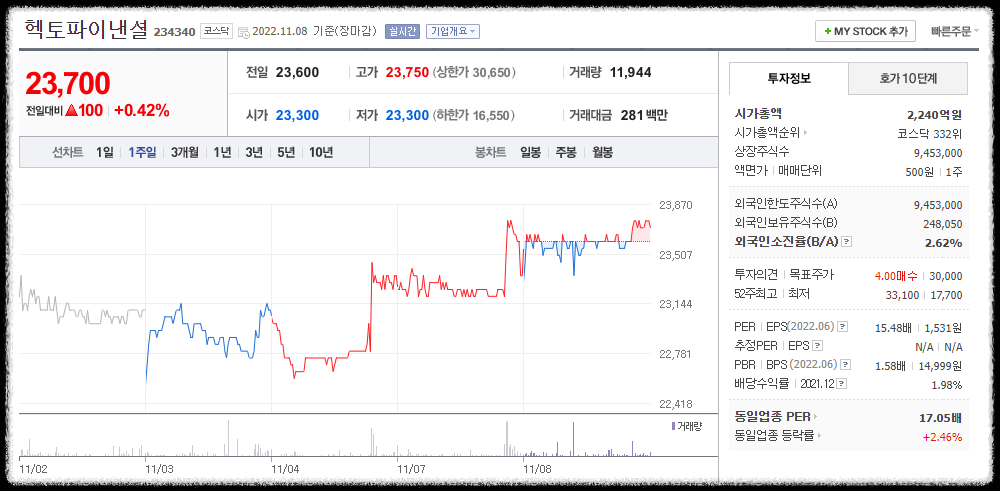Select the 10년 line chart period

click(x=321, y=152)
